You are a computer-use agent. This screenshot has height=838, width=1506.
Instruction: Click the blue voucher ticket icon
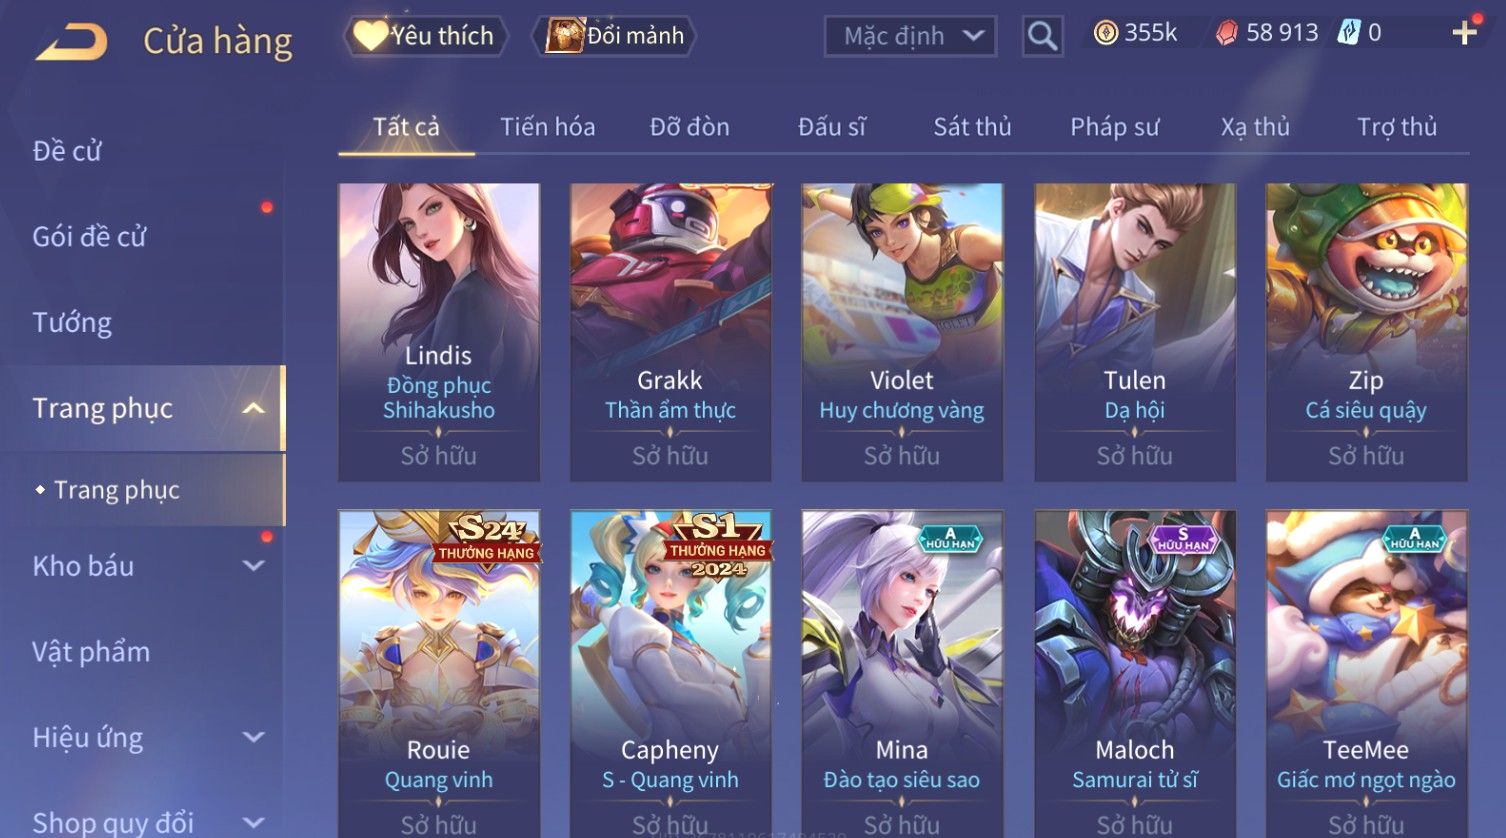click(x=1349, y=33)
